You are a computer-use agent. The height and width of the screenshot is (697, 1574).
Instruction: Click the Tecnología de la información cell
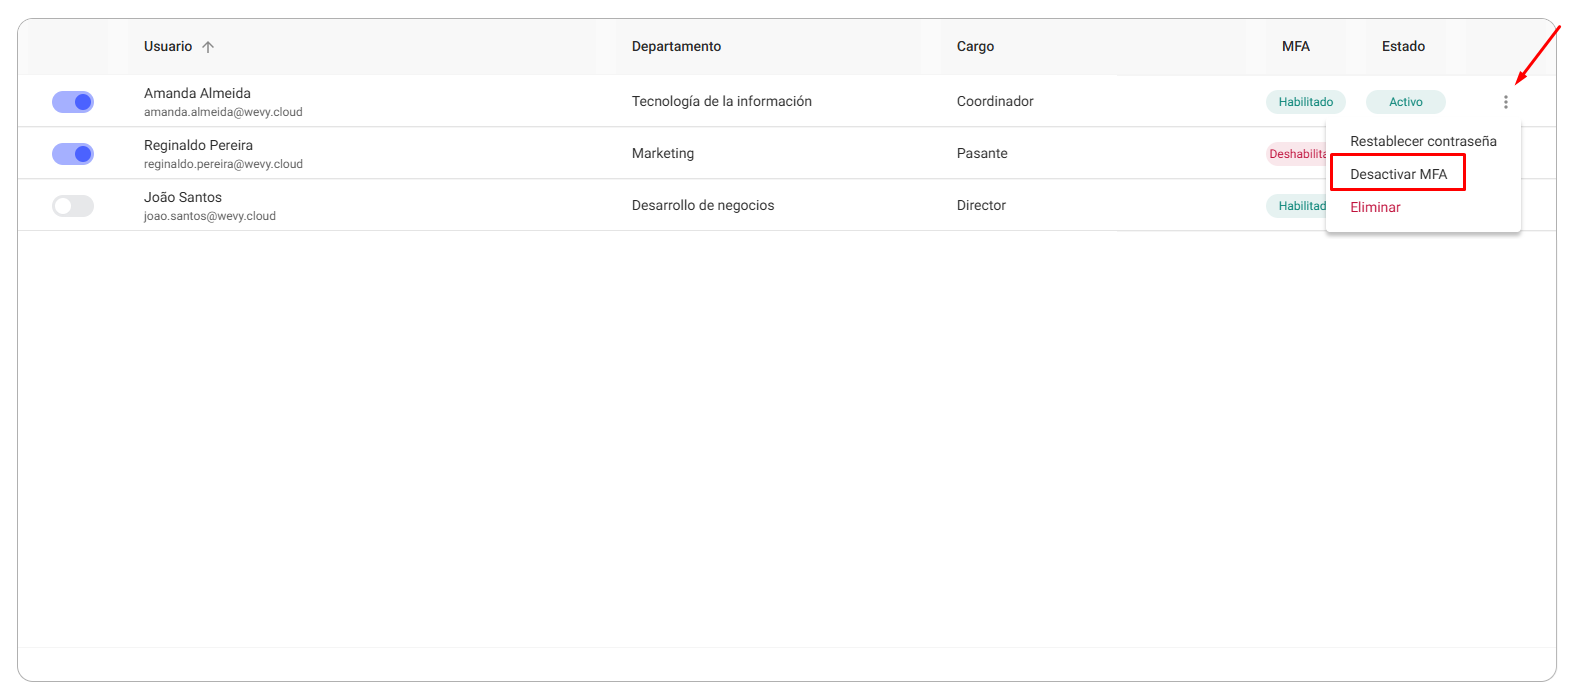coord(722,102)
